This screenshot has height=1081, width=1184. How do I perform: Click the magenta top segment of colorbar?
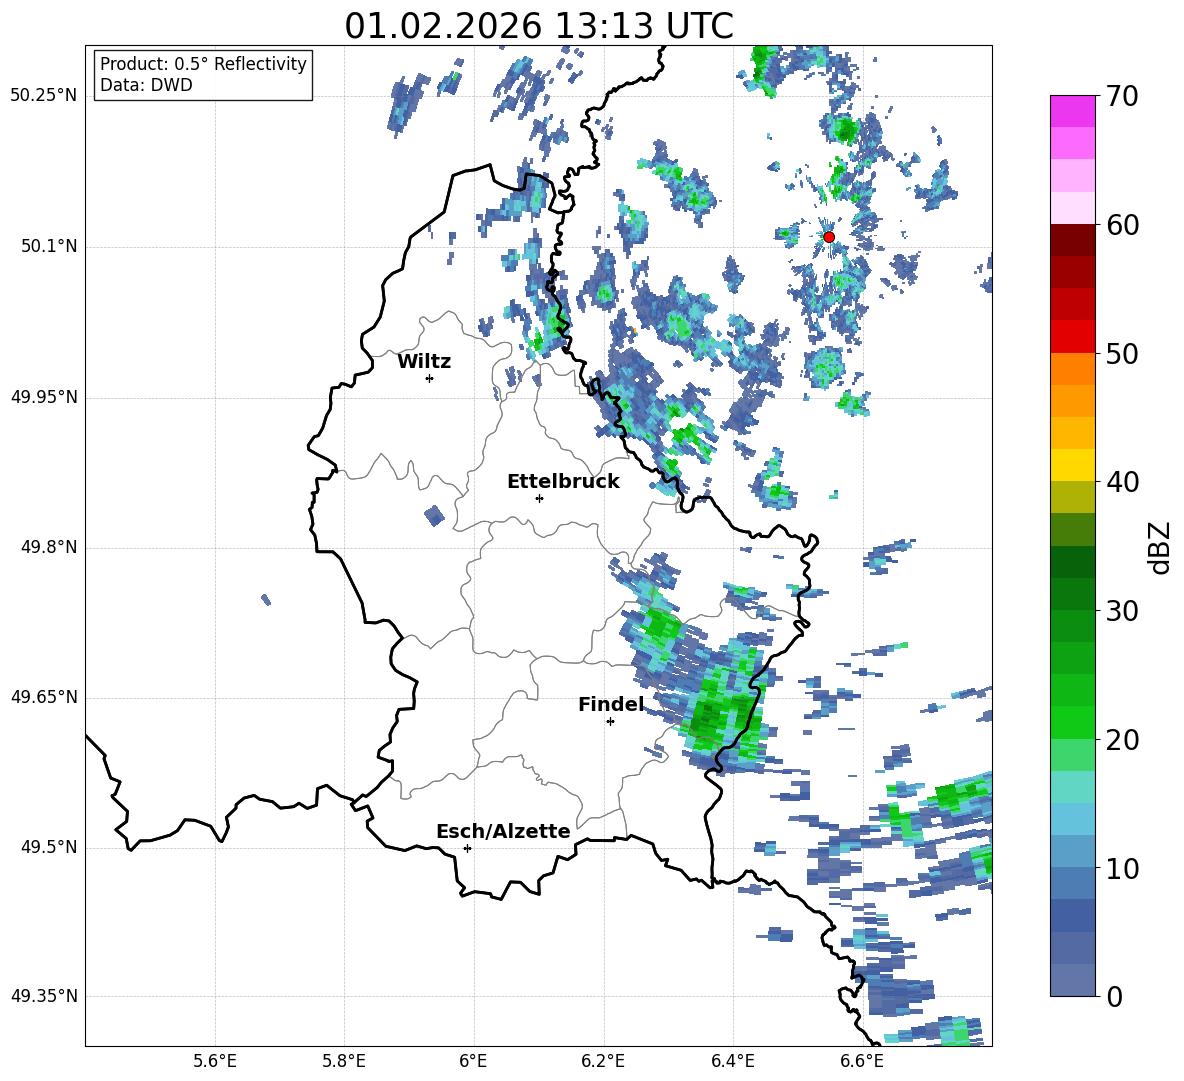(x=1072, y=111)
